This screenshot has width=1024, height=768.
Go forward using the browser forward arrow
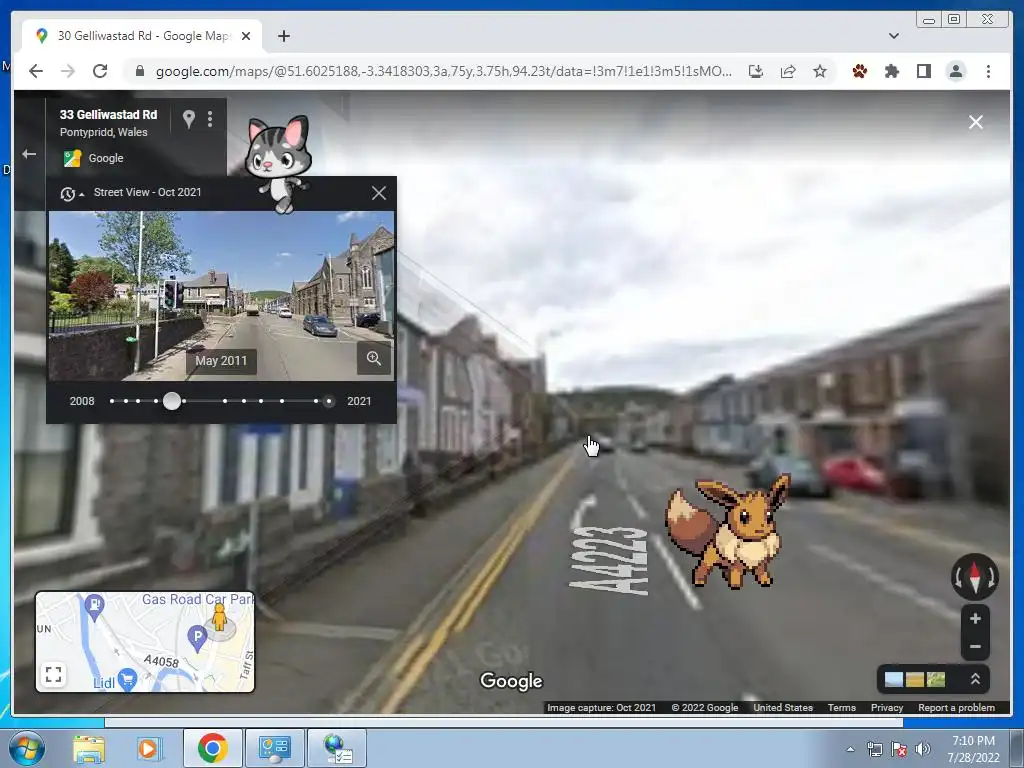67,71
